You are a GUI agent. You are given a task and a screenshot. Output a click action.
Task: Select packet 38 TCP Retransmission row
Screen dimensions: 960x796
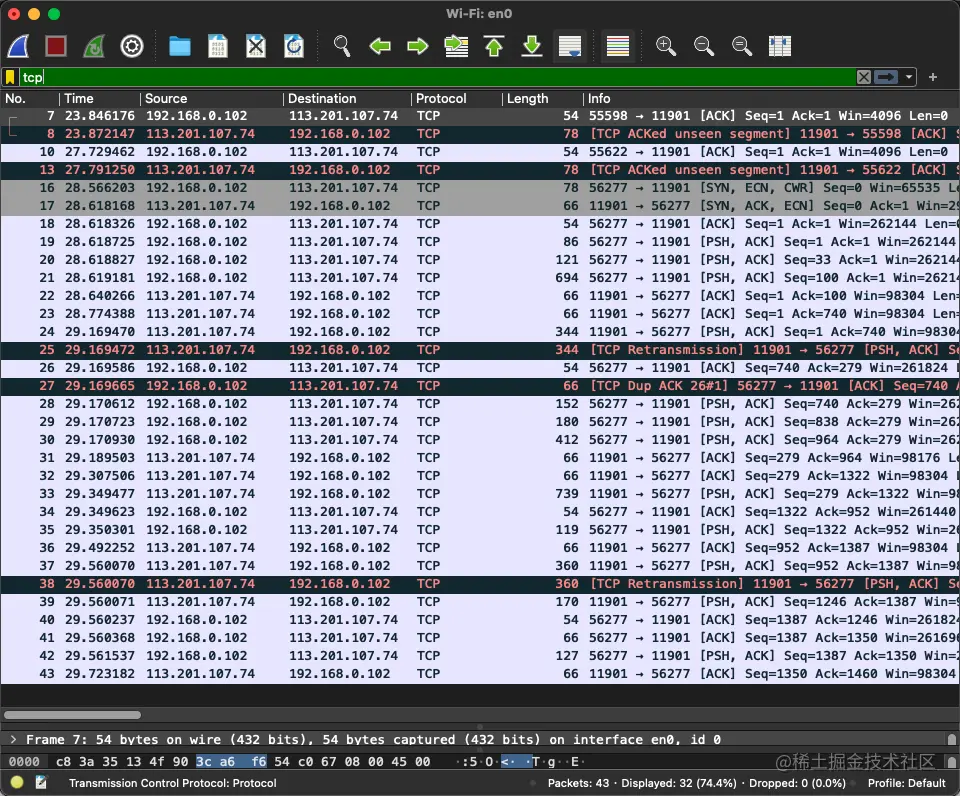click(x=480, y=584)
